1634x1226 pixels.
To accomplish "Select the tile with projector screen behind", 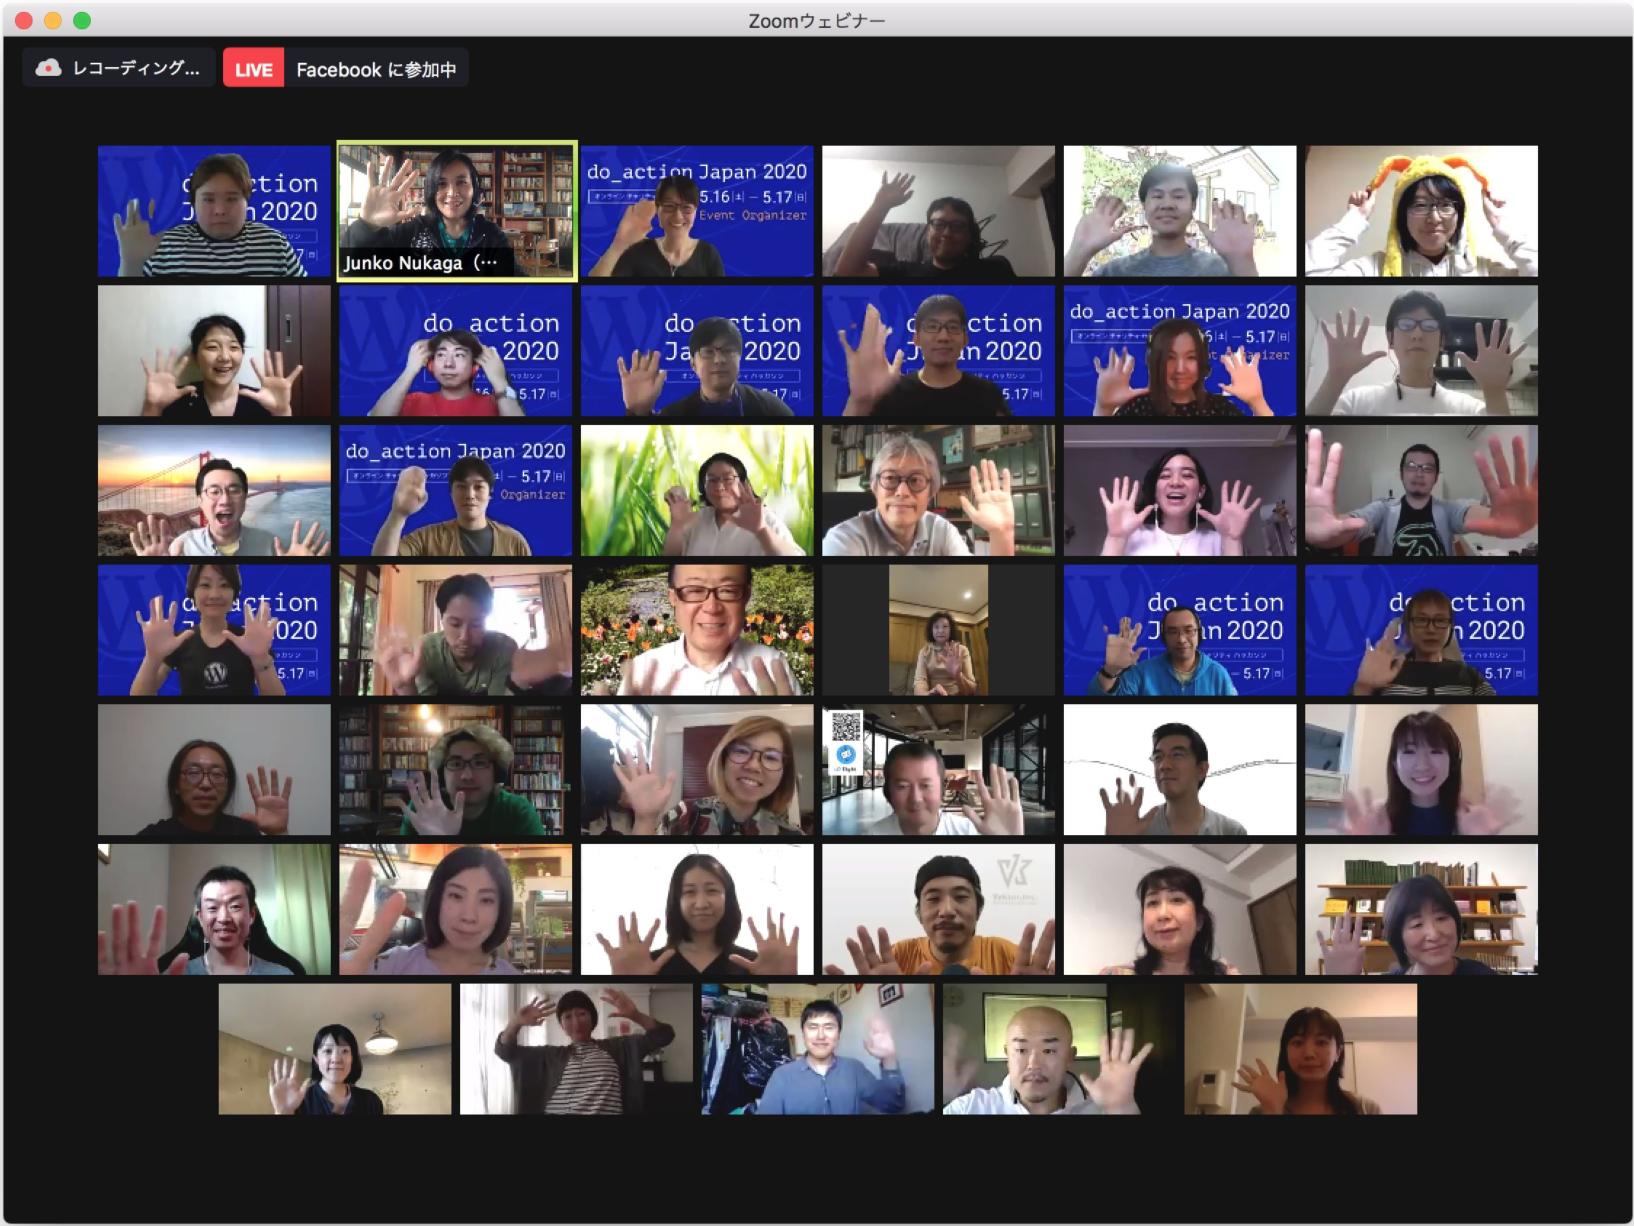I will pos(1059,1049).
